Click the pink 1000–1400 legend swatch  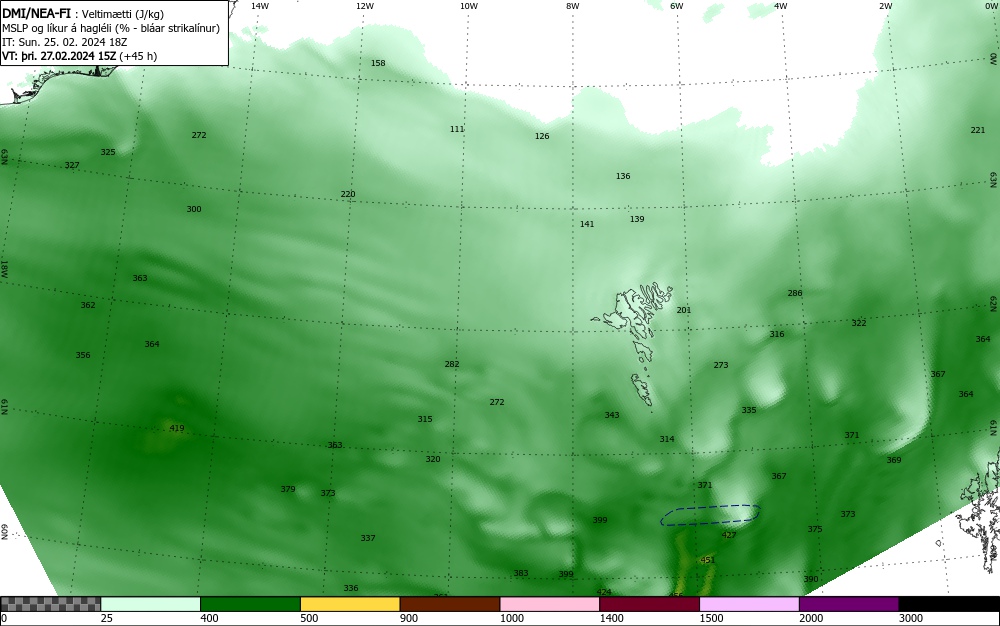coord(550,604)
